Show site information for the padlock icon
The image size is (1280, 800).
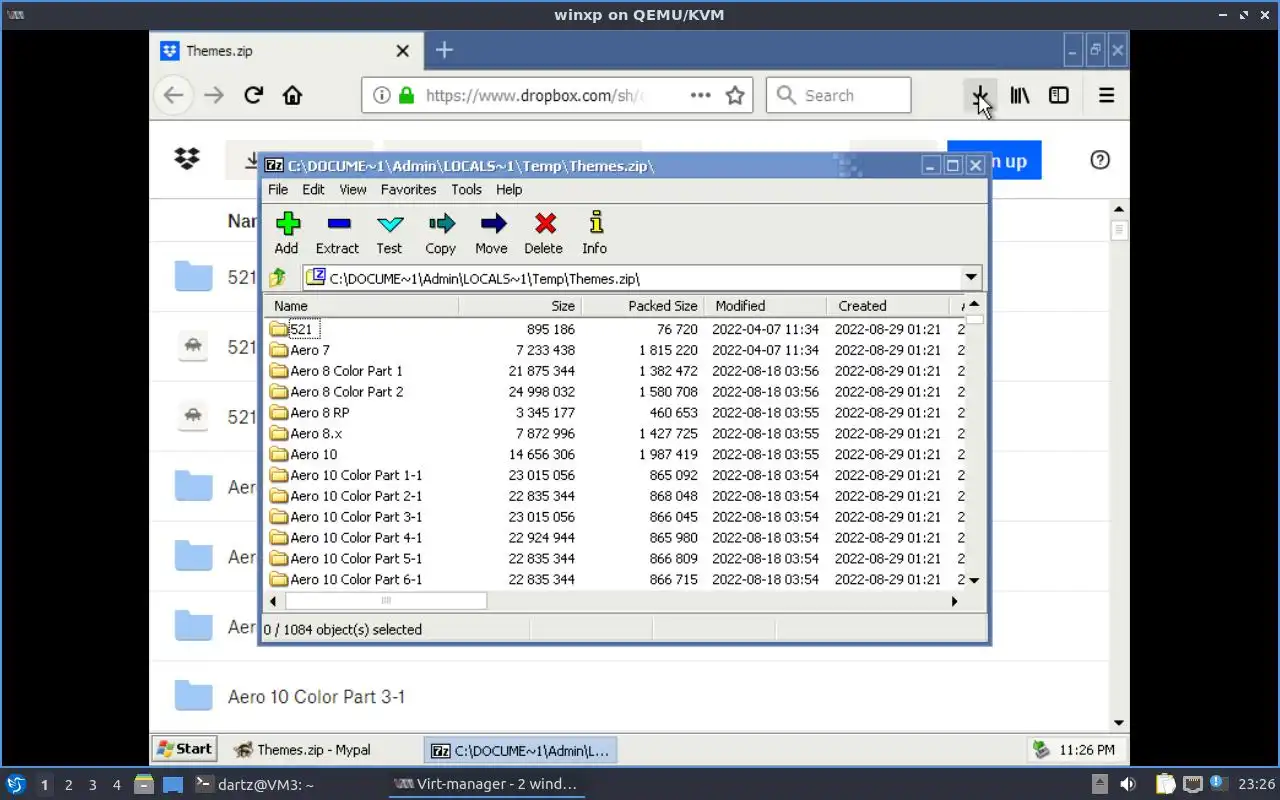(x=406, y=95)
